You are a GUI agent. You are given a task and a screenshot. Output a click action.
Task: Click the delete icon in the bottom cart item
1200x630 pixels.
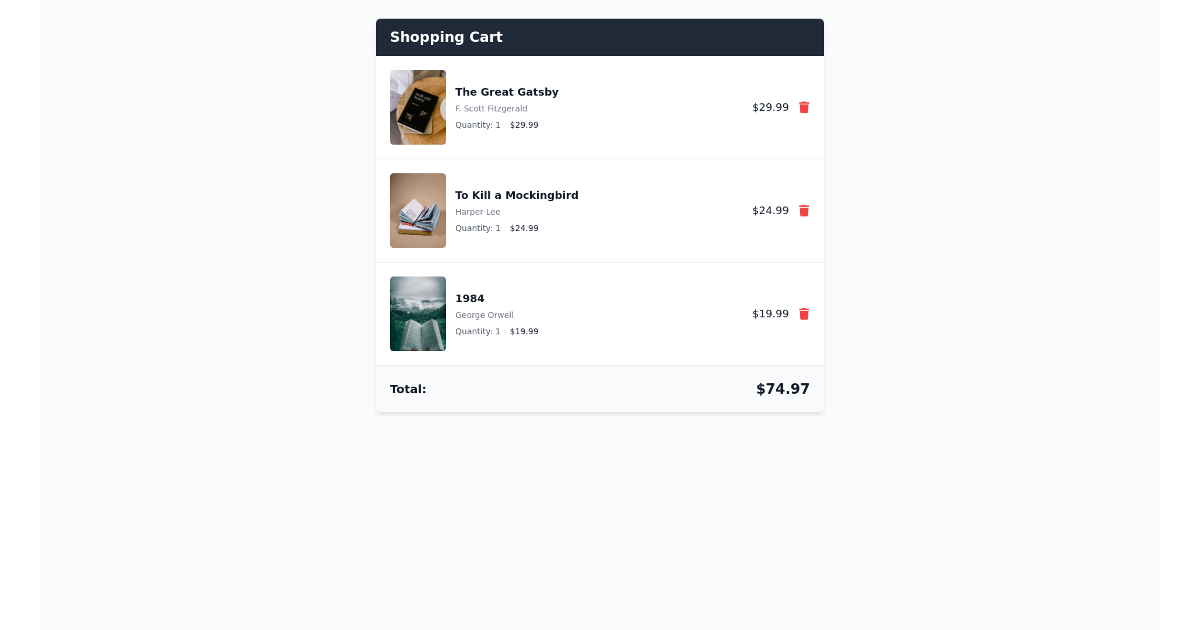804,314
